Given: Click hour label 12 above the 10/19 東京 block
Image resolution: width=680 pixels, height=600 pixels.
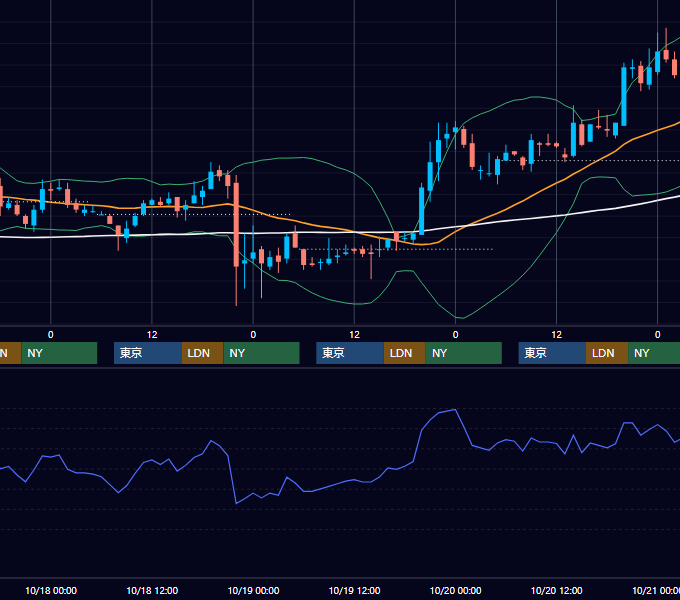Looking at the screenshot, I should 354,335.
